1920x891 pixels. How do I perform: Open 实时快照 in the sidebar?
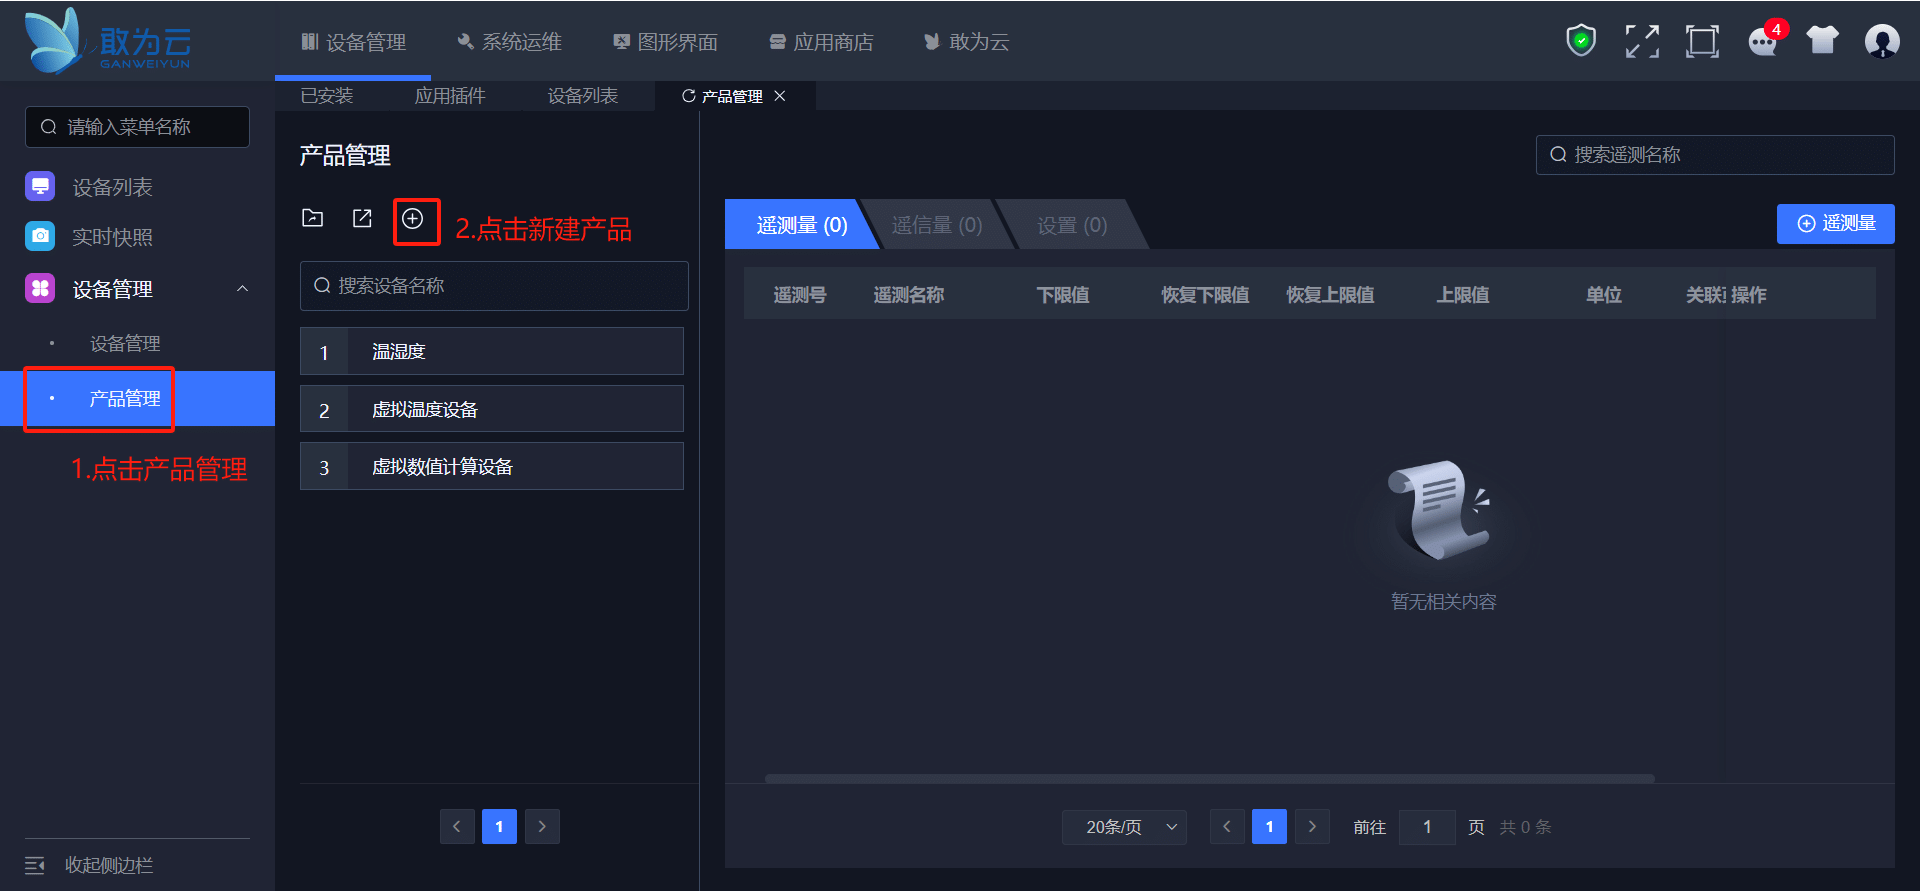pos(112,237)
